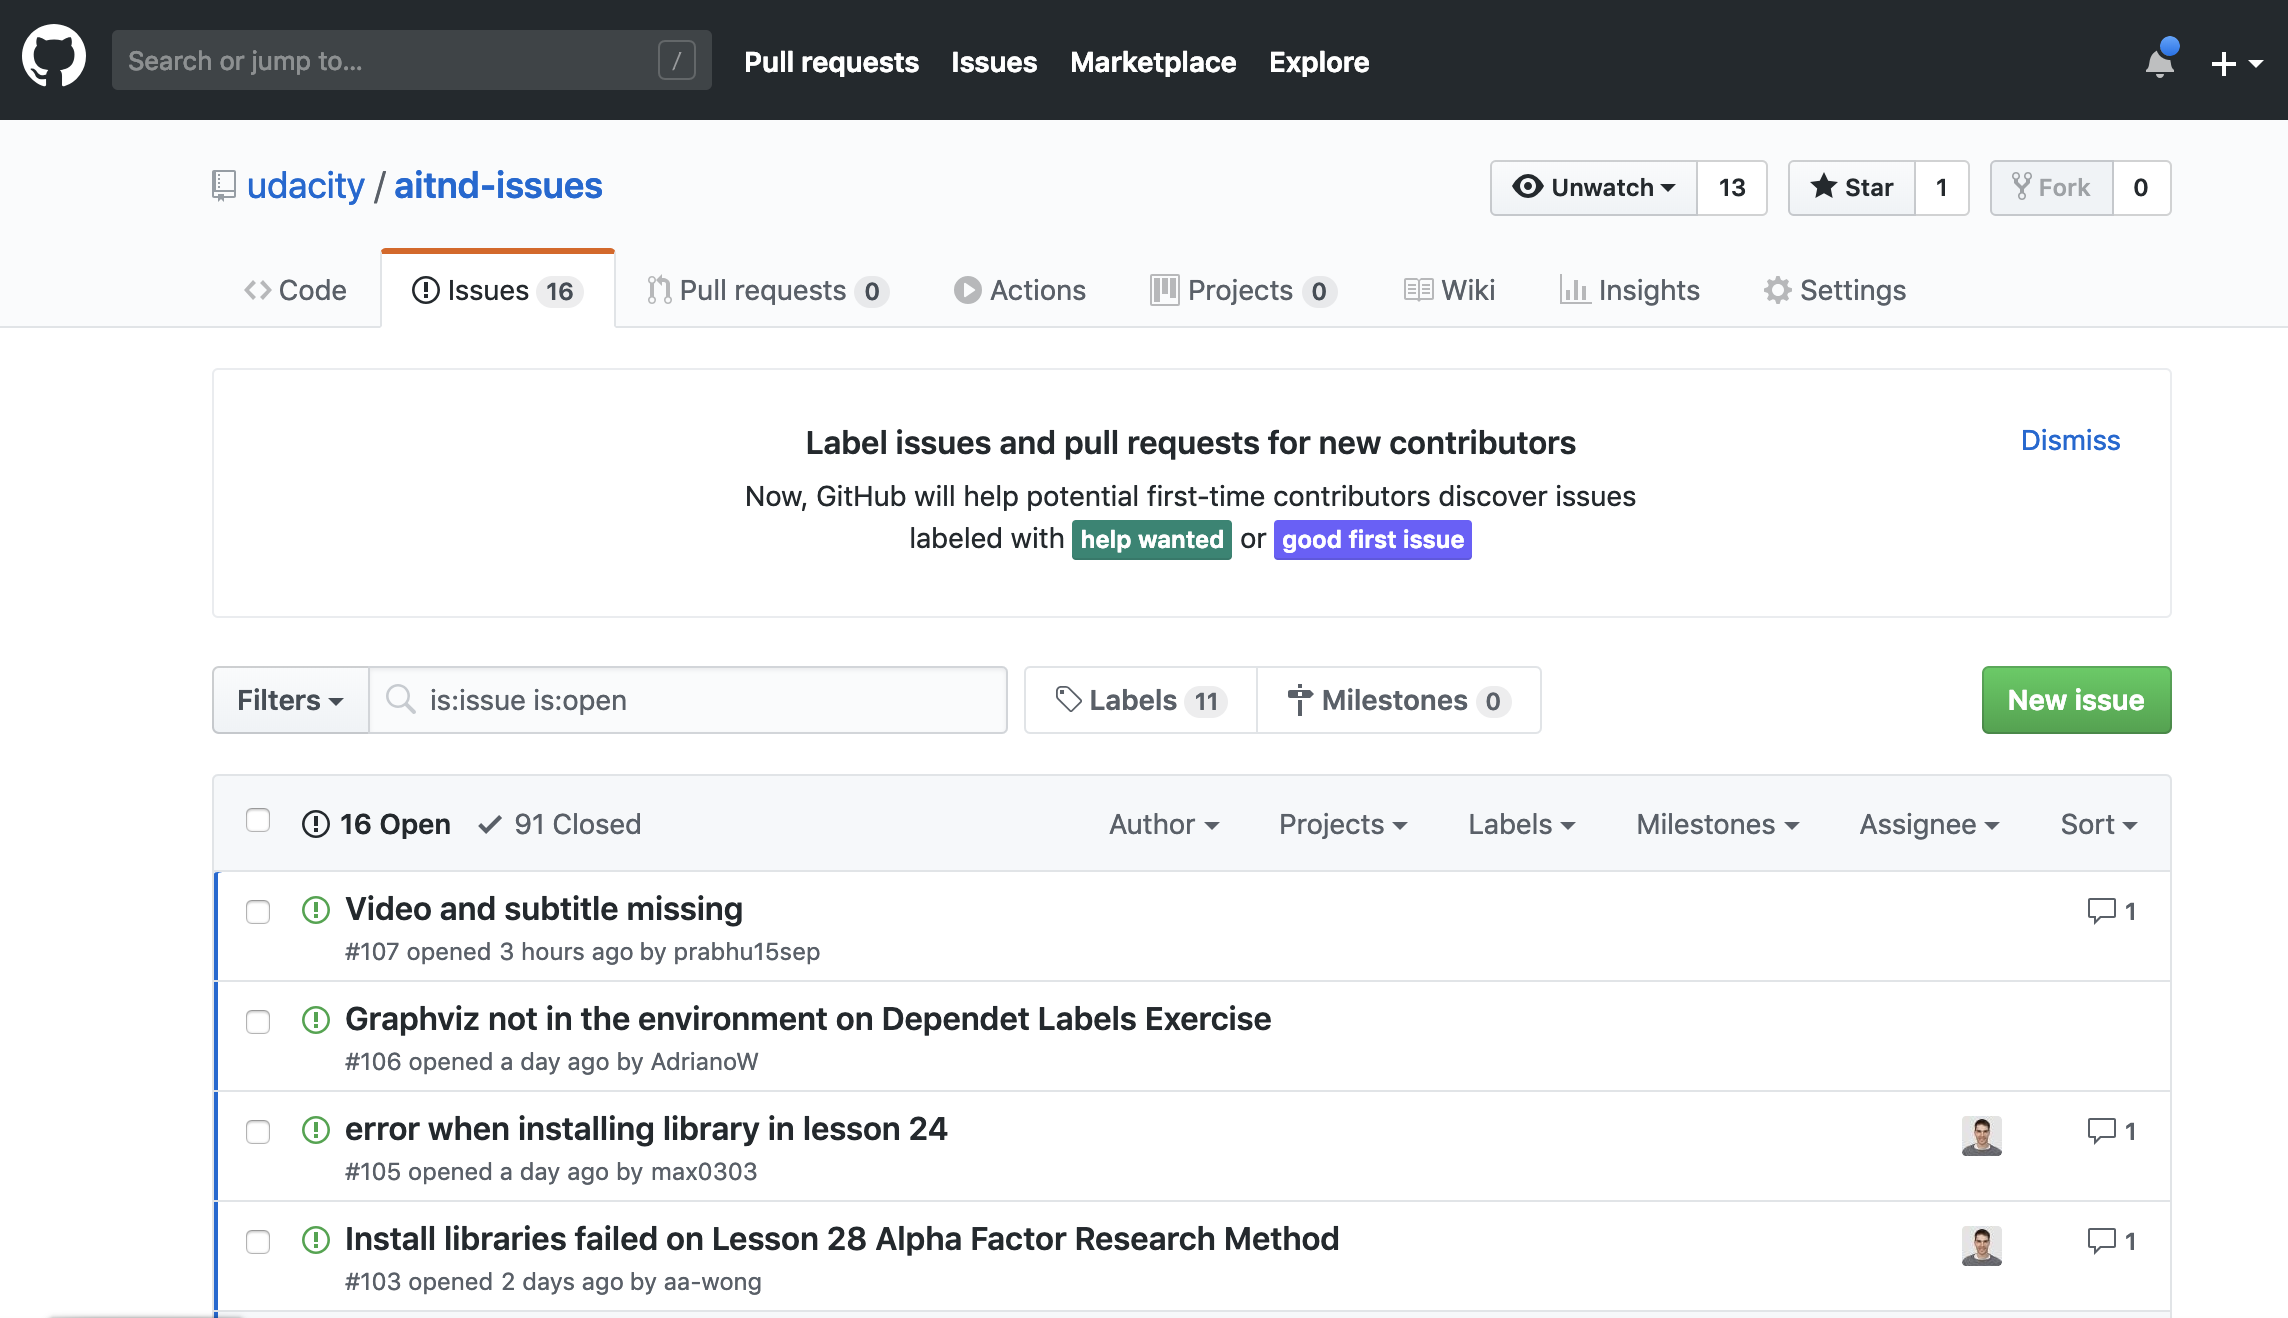Click the Labels tag button
The height and width of the screenshot is (1318, 2288).
[1140, 700]
